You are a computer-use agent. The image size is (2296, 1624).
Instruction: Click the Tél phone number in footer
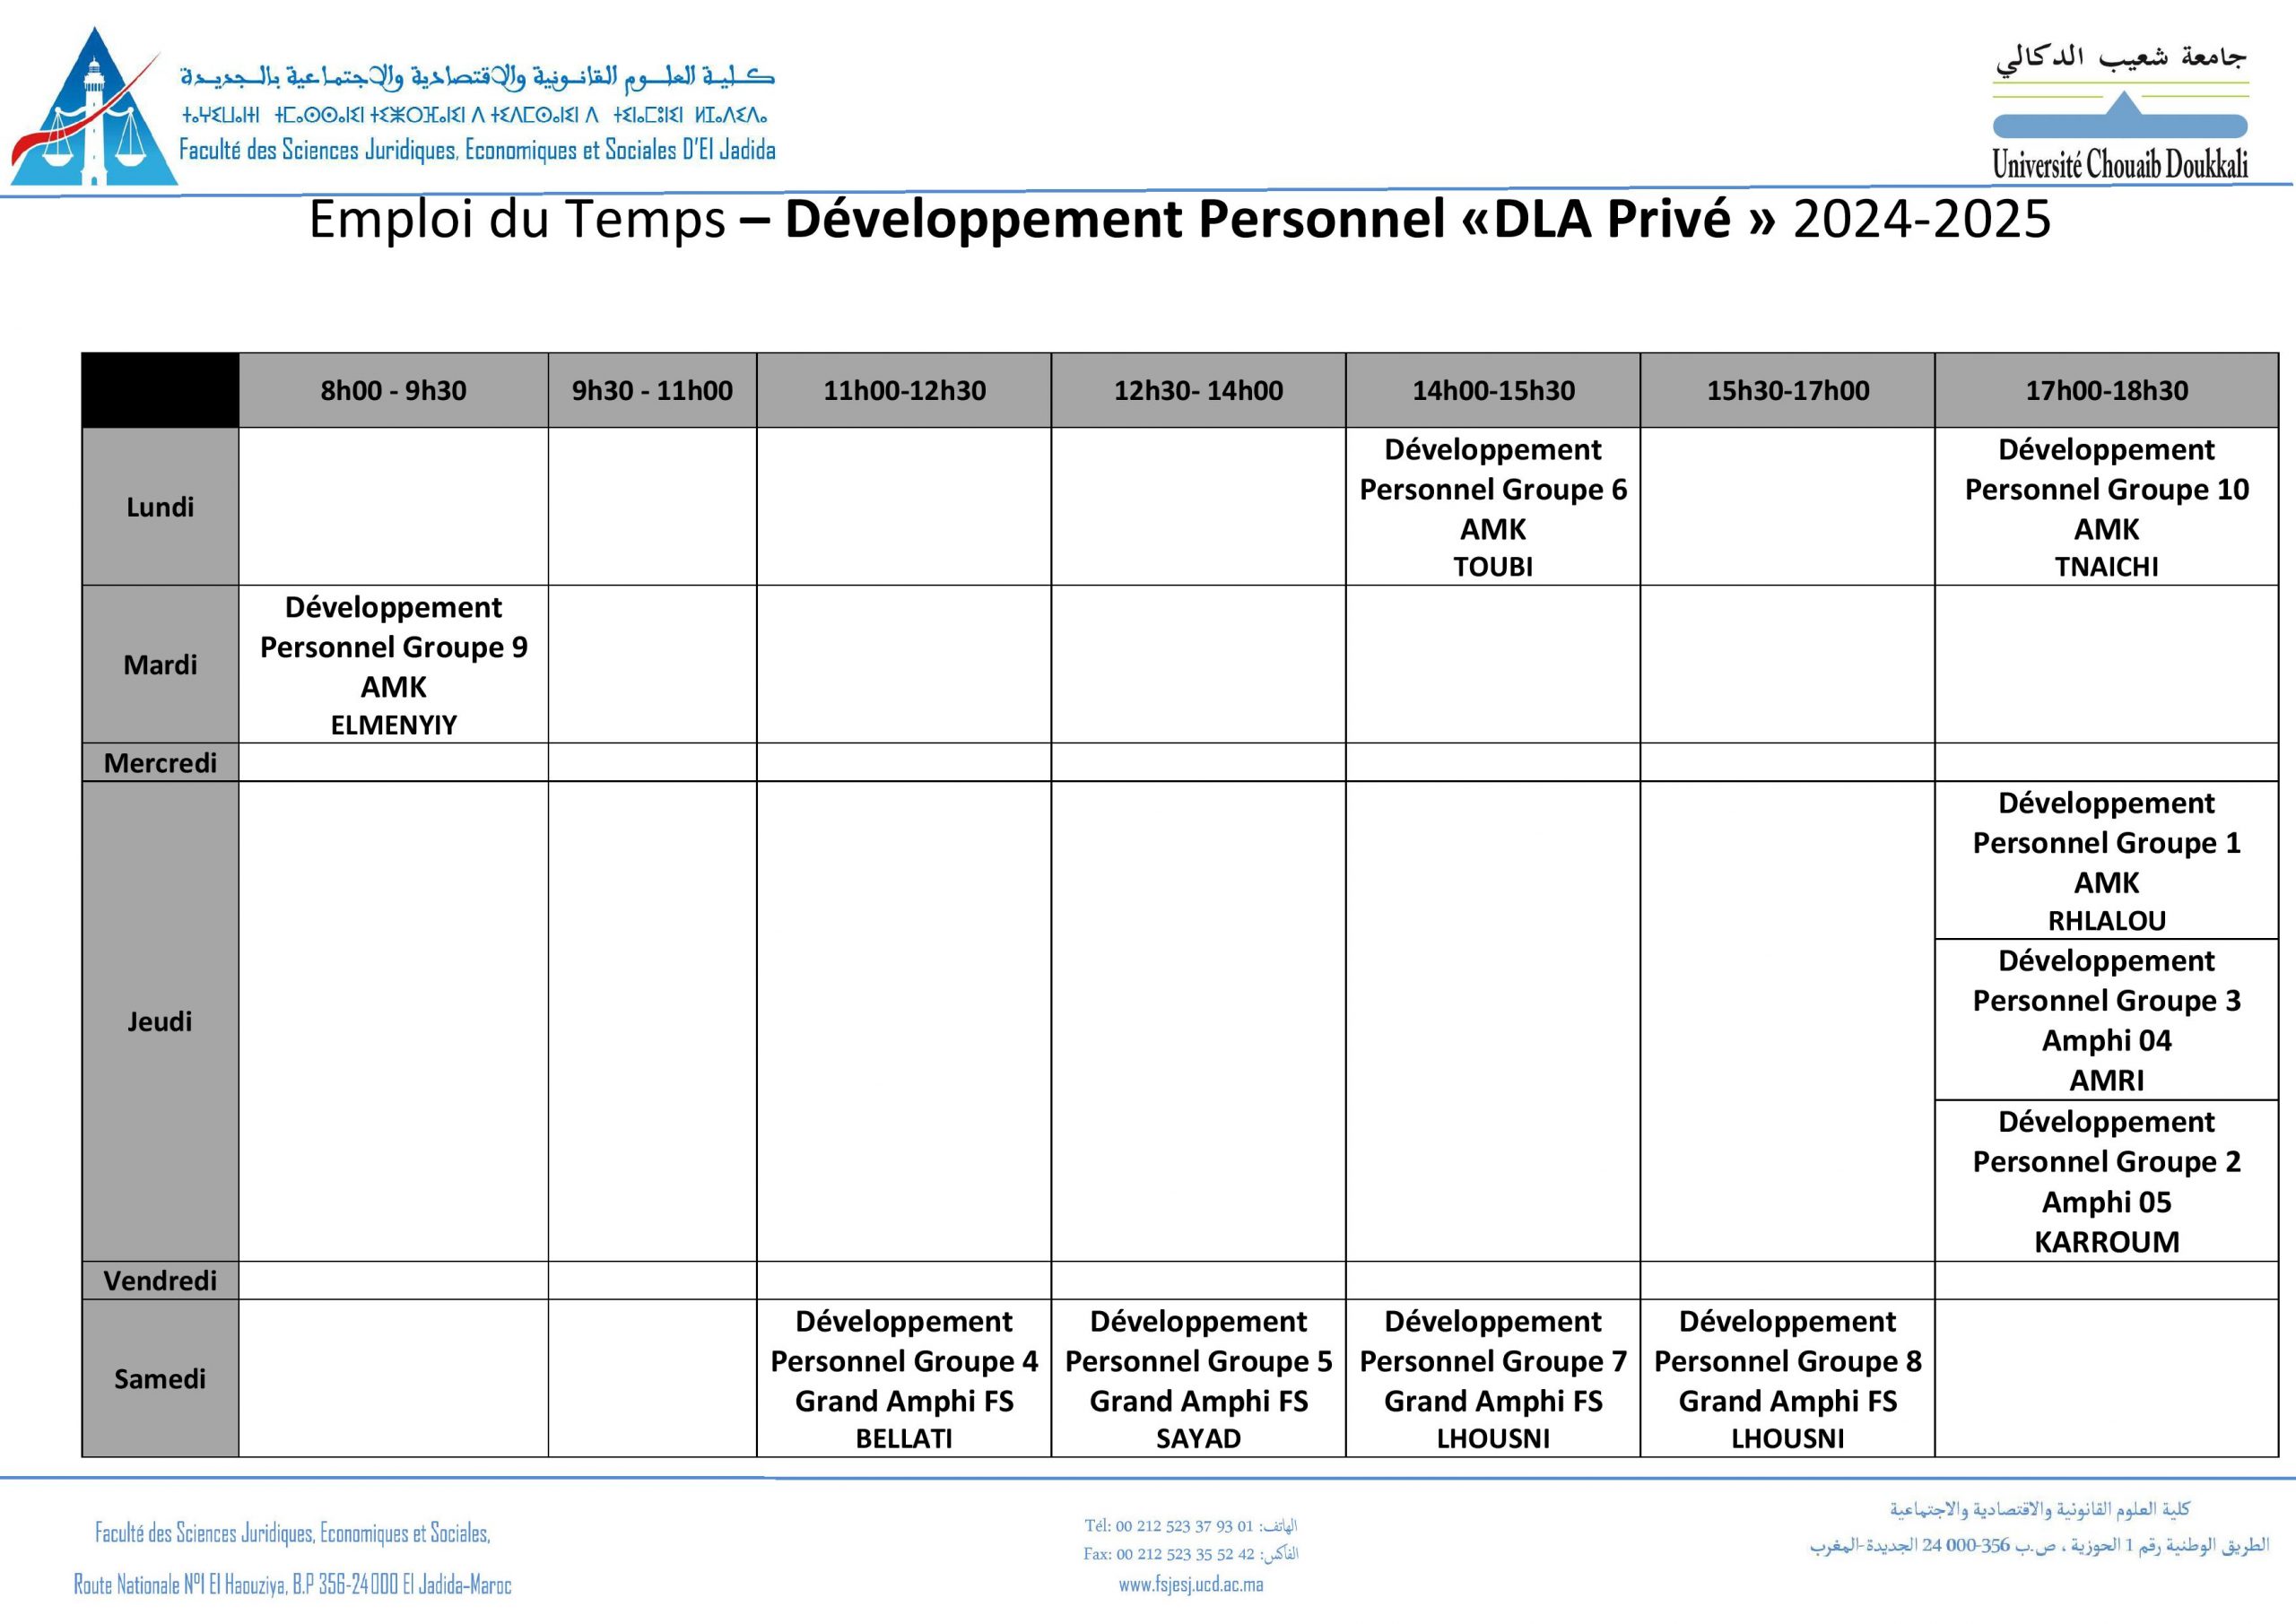(x=1190, y=1526)
